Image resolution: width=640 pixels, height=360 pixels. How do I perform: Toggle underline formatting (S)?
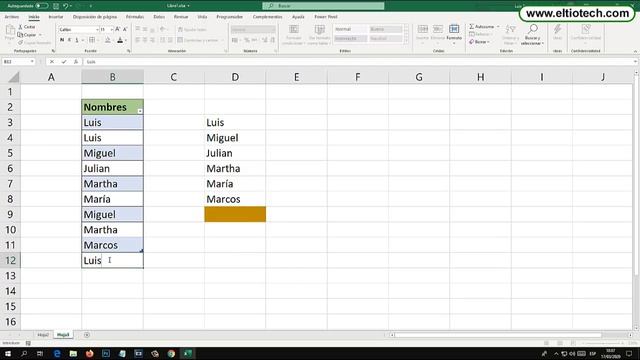(x=76, y=40)
